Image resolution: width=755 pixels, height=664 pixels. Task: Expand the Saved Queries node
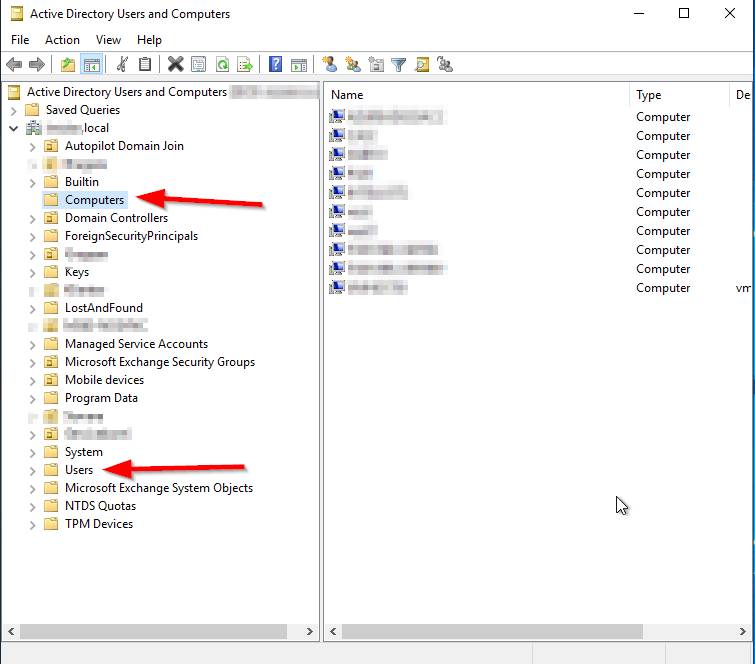point(13,111)
